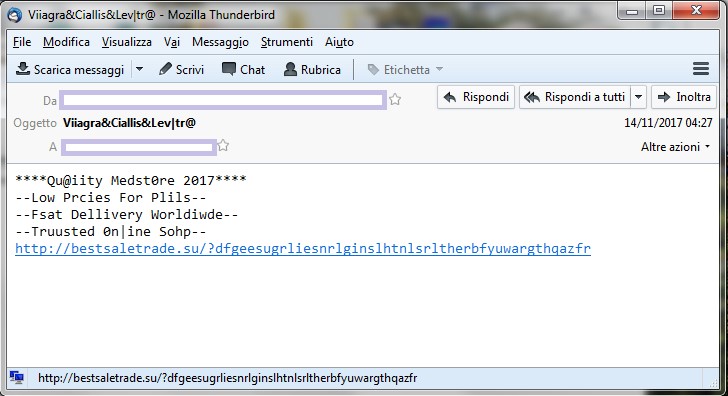Minimize the Thunderbird window
This screenshot has height=396, width=728.
pos(632,11)
